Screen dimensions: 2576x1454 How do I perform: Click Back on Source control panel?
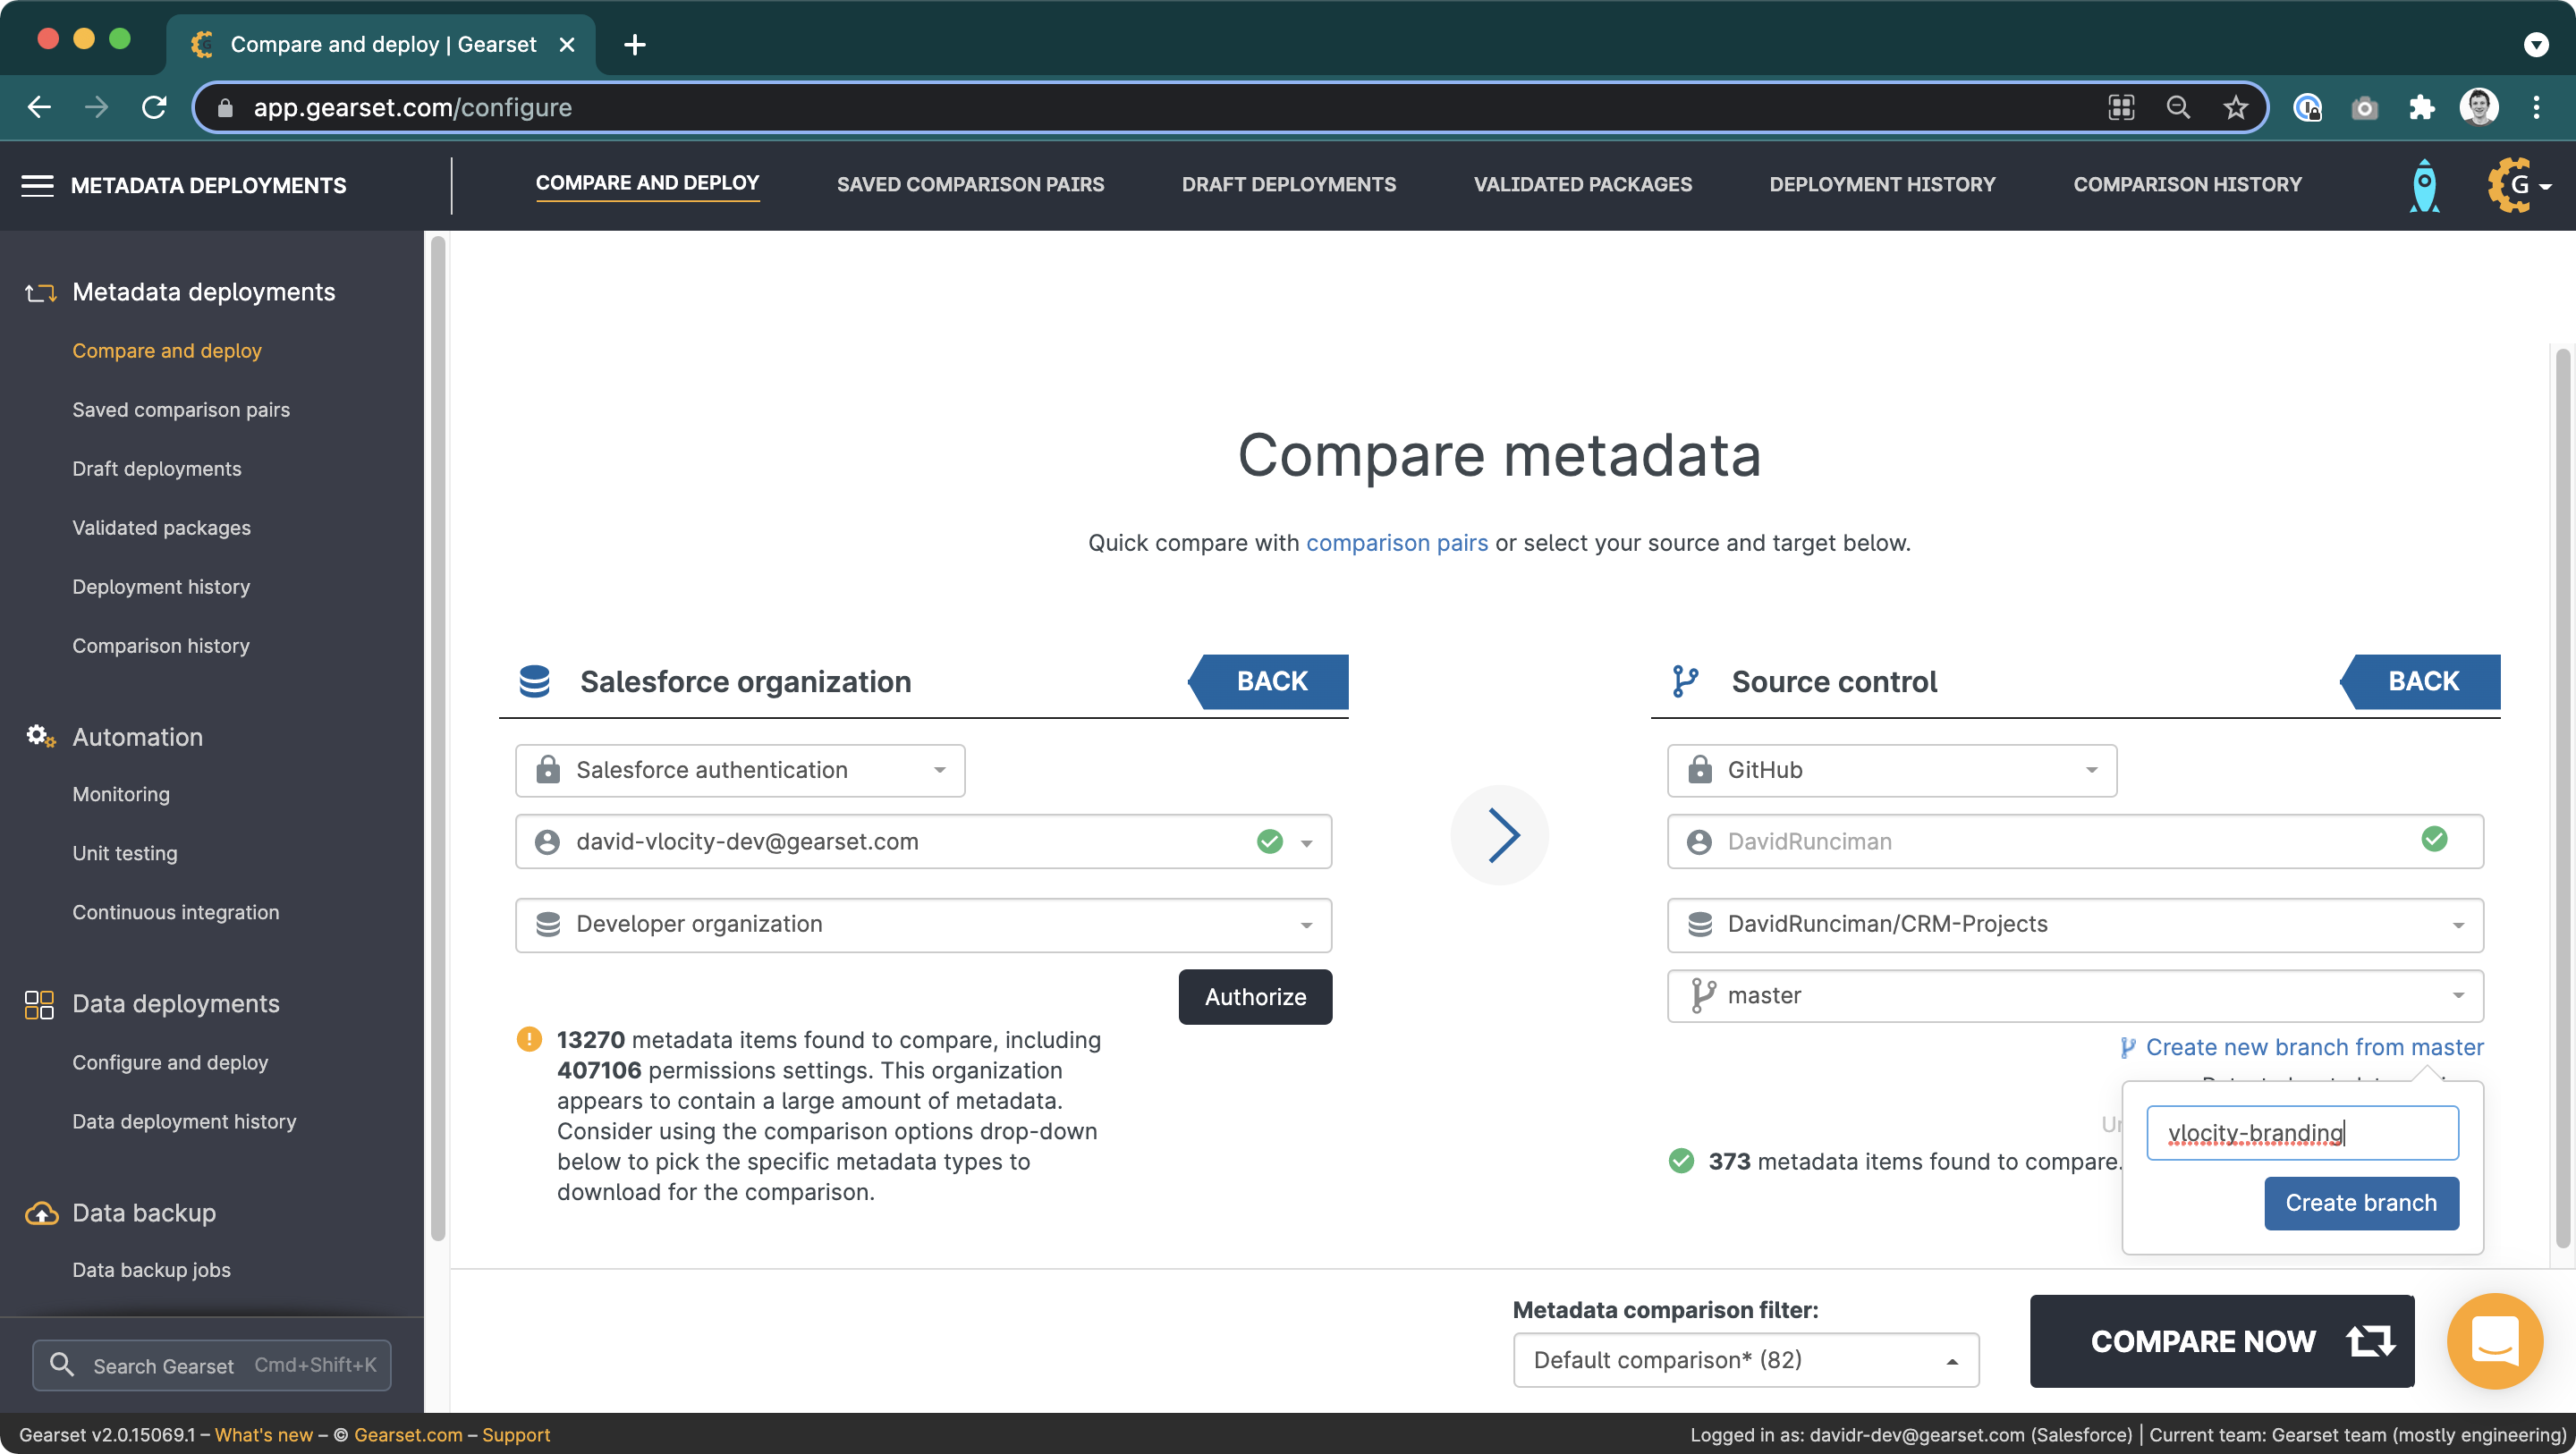pyautogui.click(x=2421, y=682)
